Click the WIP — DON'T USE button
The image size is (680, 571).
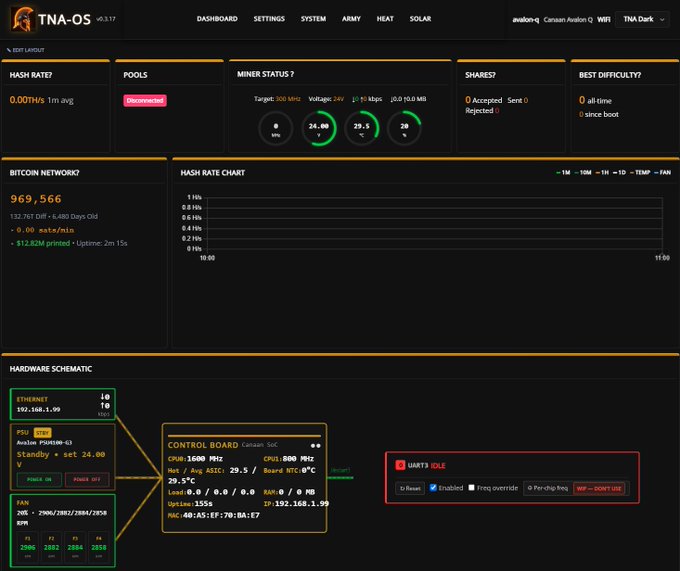(x=599, y=489)
